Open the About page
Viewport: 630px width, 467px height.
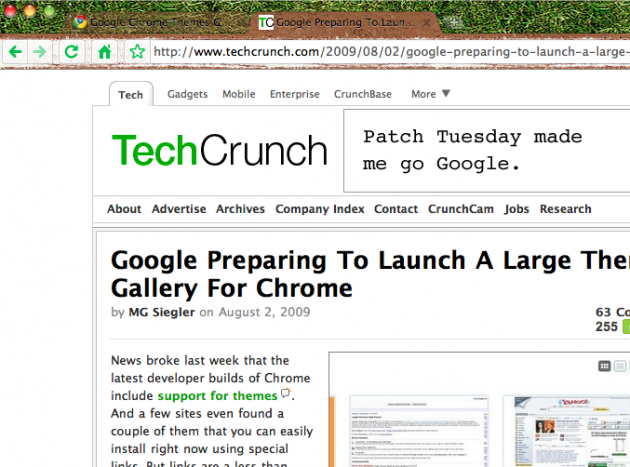[124, 209]
